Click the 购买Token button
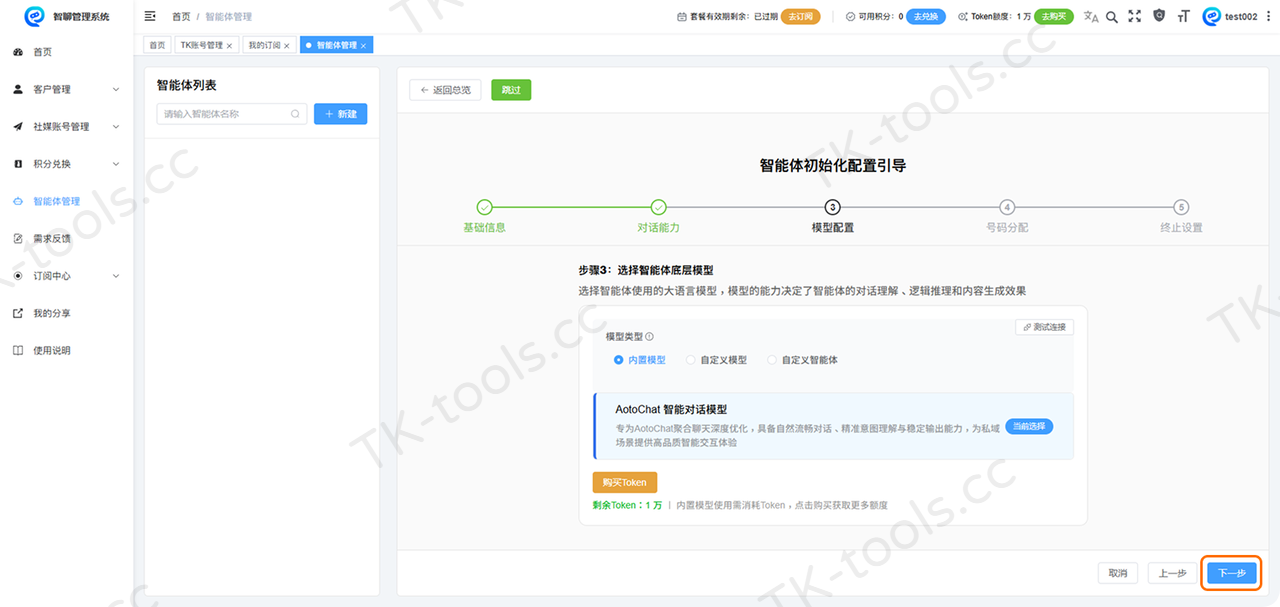This screenshot has height=607, width=1280. (x=625, y=482)
